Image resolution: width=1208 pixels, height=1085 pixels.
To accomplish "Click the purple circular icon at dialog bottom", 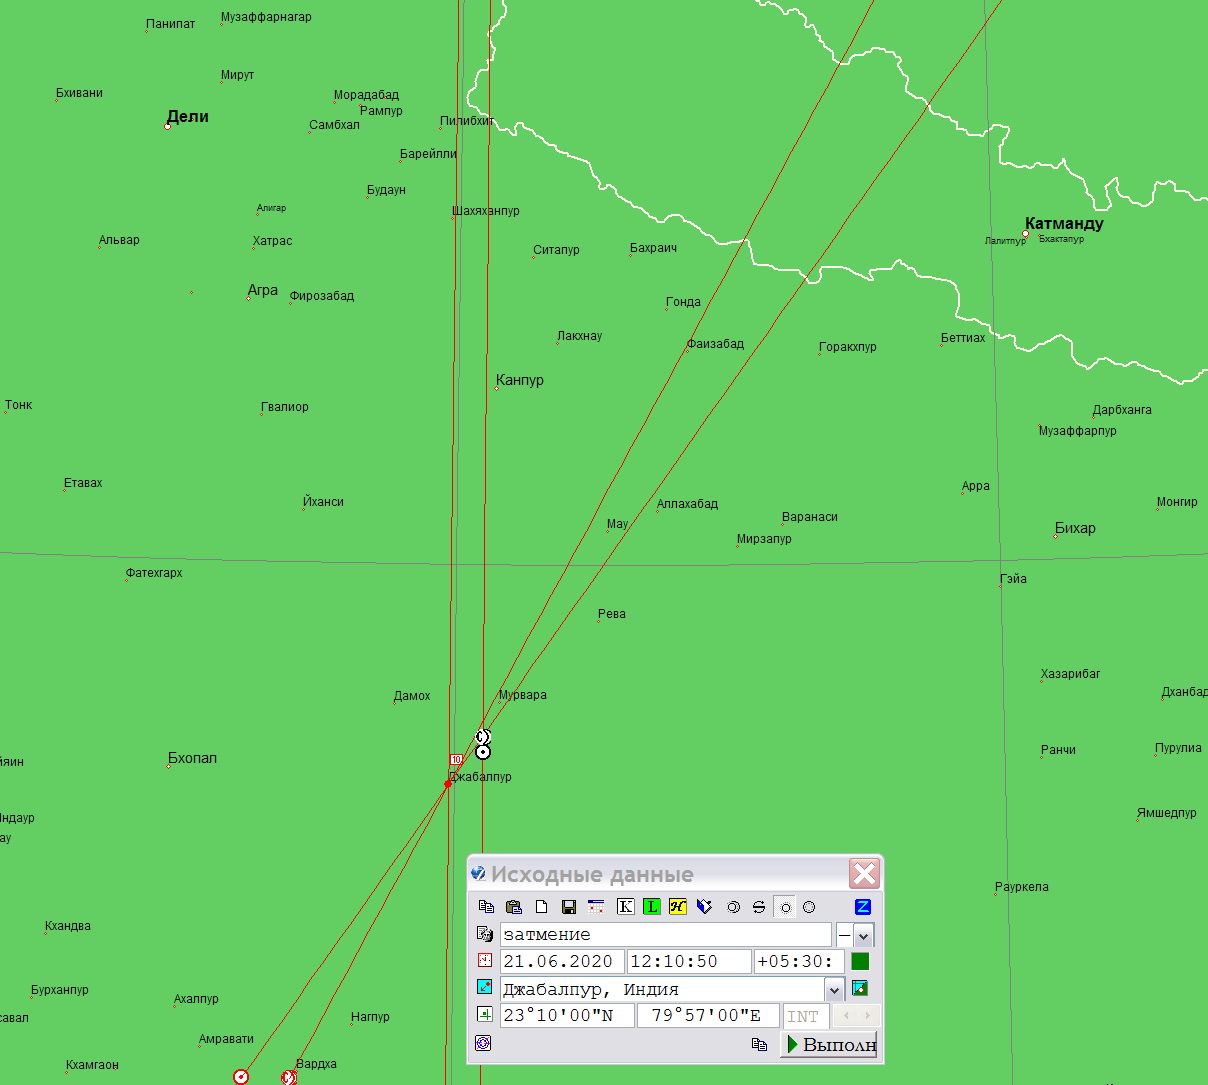I will pyautogui.click(x=483, y=1043).
